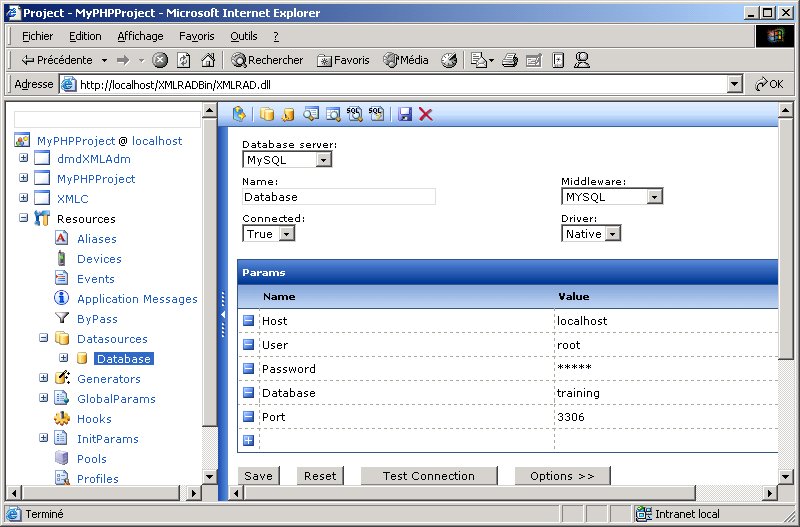This screenshot has width=800, height=527.
Task: Click the Options >> button
Action: (x=562, y=476)
